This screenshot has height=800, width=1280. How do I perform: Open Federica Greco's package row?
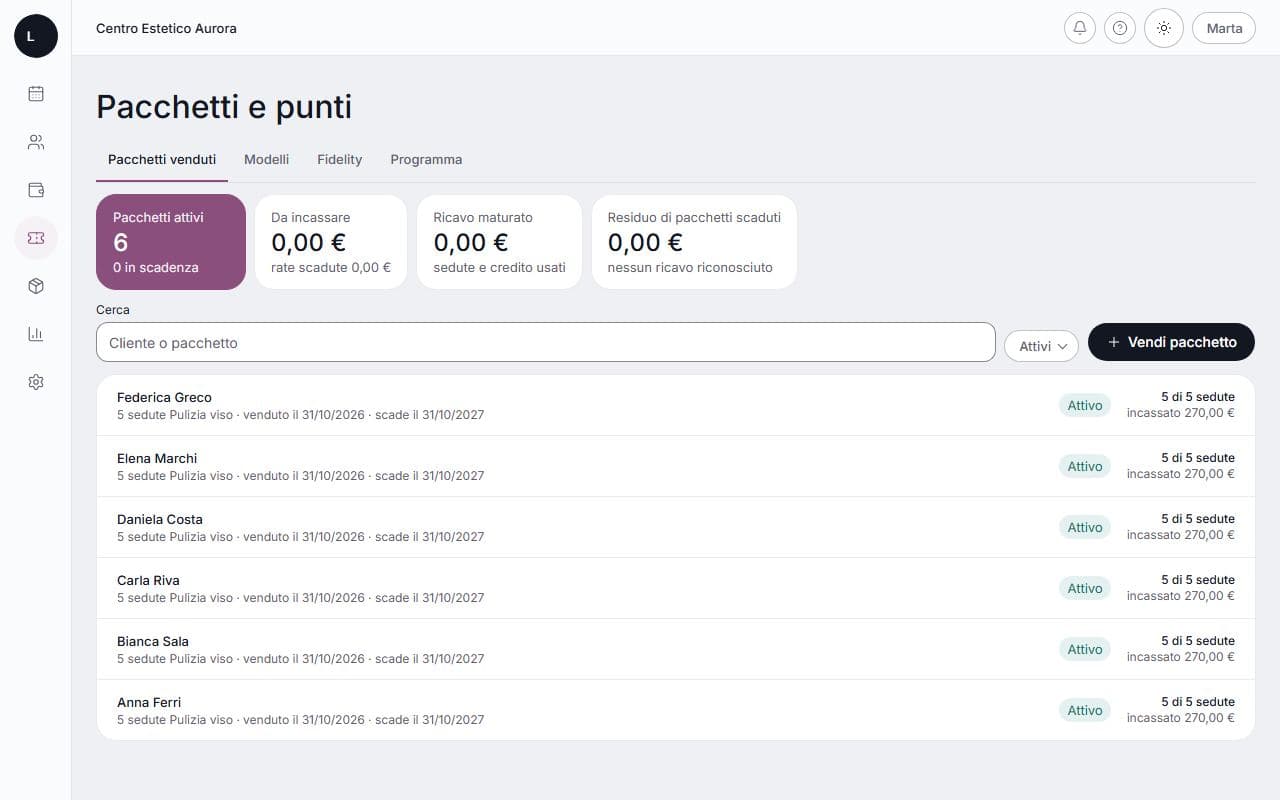(x=676, y=405)
